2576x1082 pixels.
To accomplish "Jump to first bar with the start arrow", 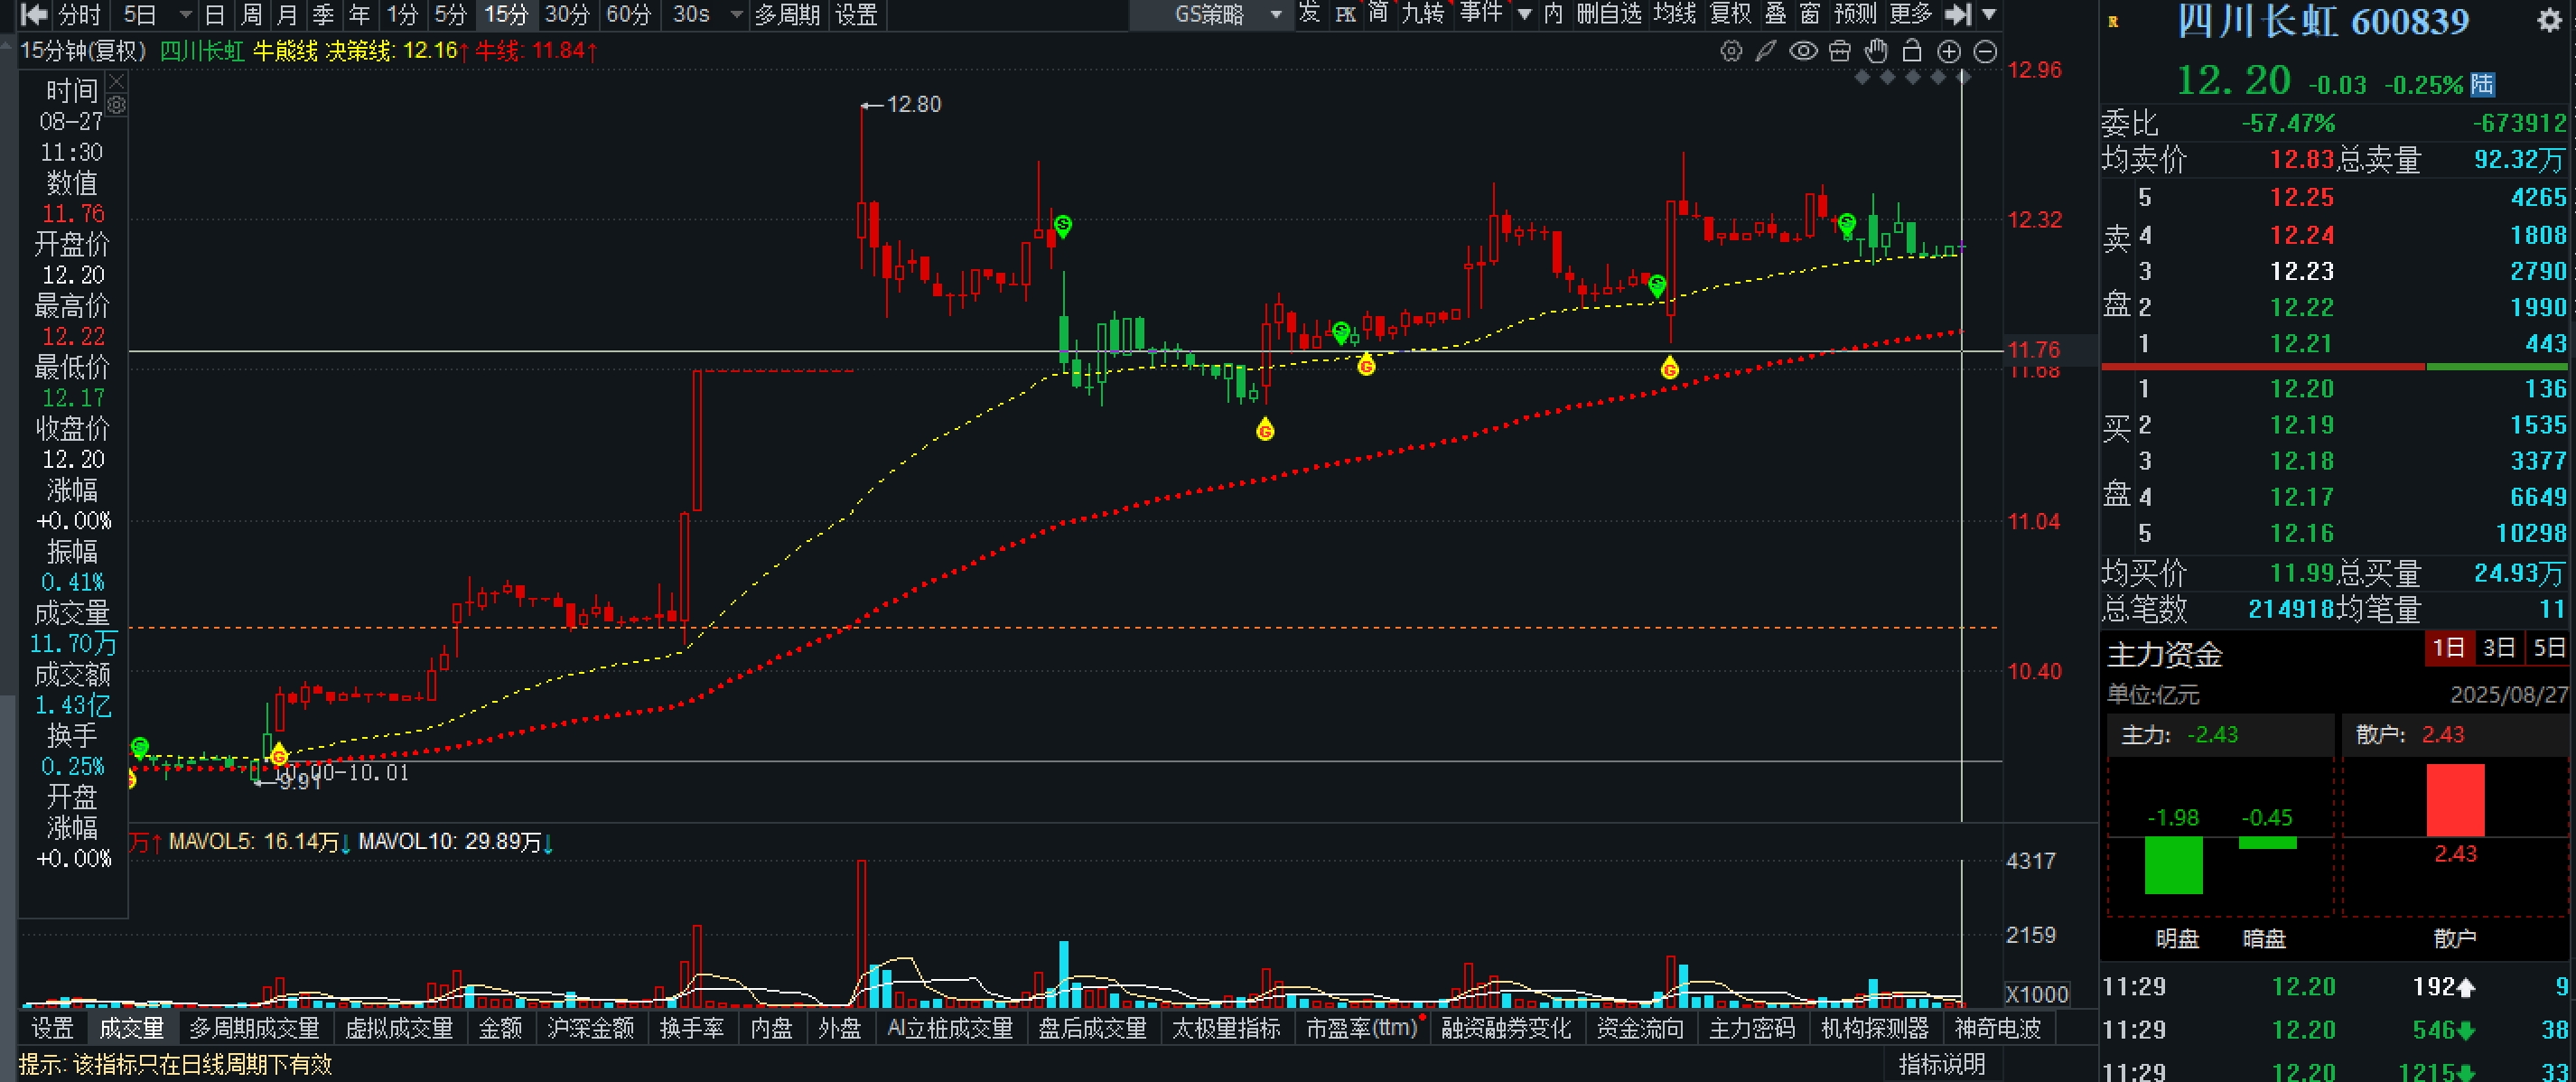I will point(34,14).
